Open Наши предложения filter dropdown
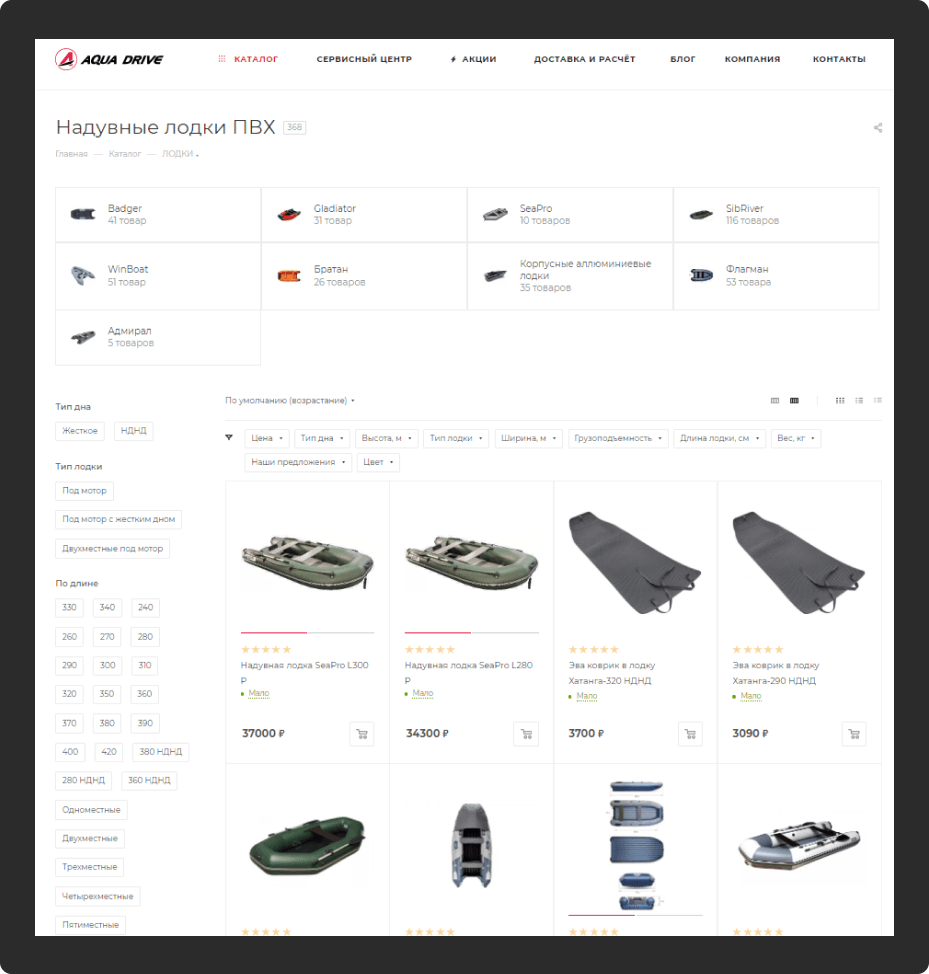The height and width of the screenshot is (974, 929). (298, 463)
